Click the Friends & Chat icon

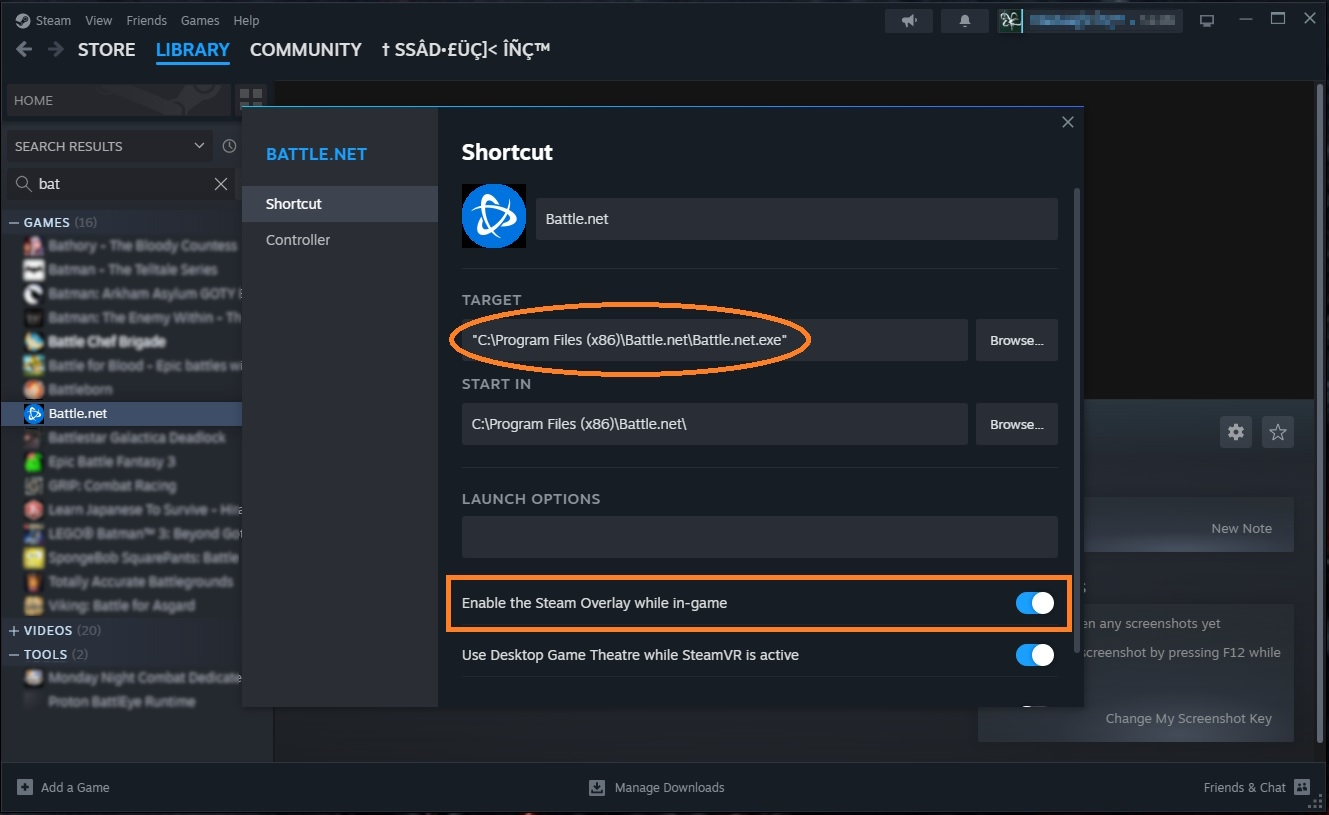point(1301,787)
